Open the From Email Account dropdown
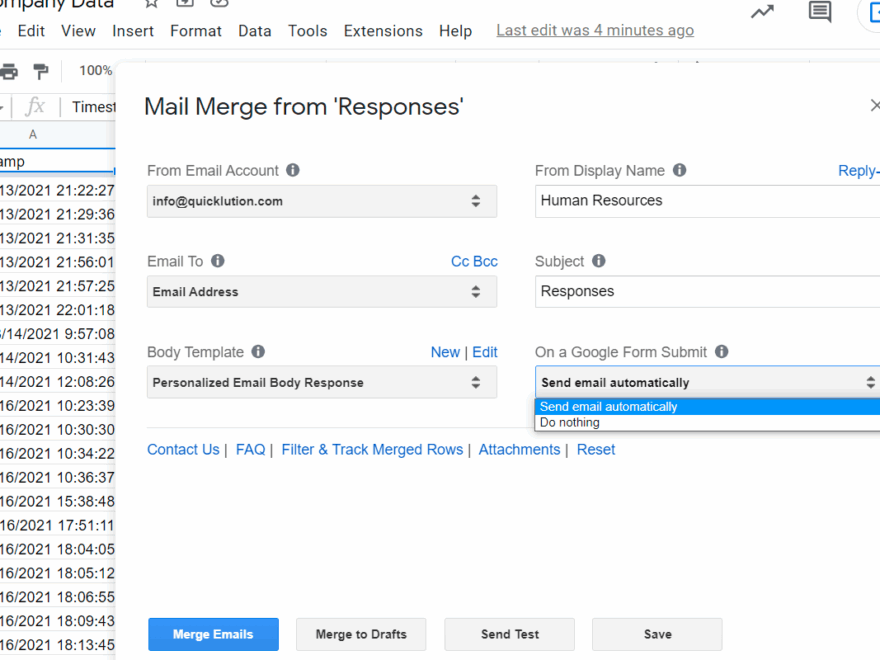 tap(321, 201)
